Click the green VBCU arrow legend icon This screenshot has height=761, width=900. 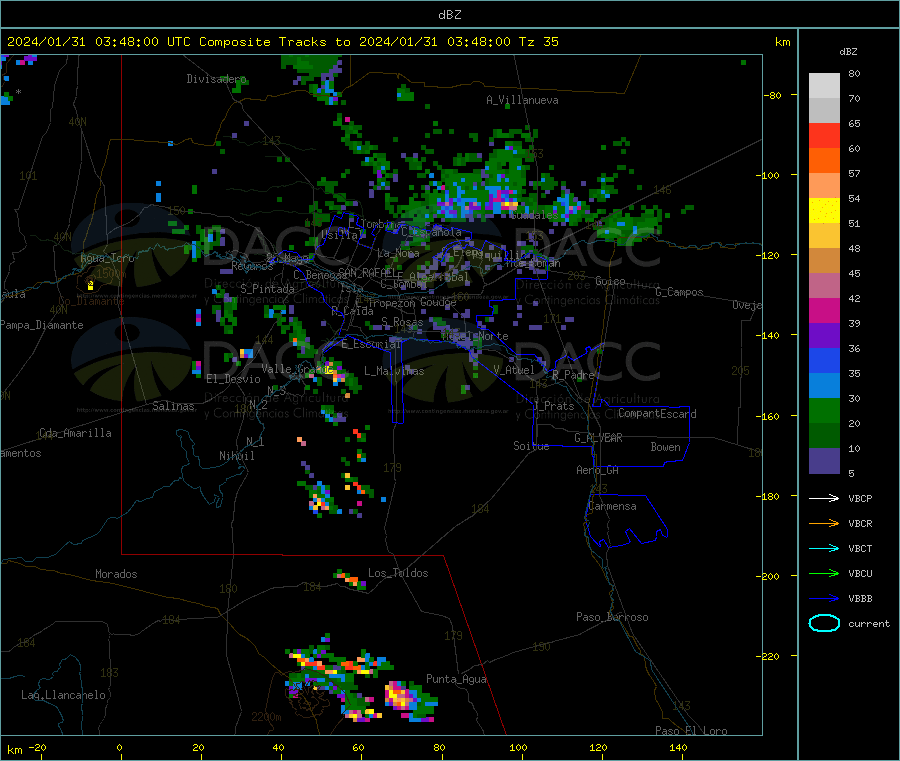824,573
